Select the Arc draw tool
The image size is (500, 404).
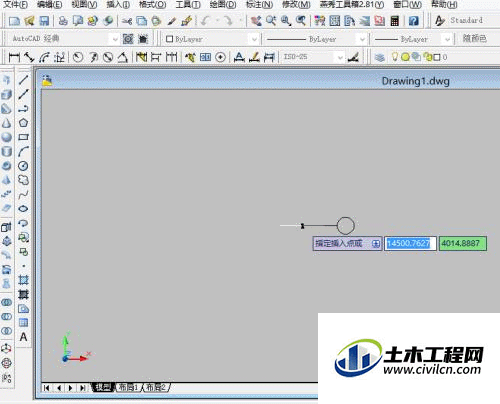coord(23,151)
